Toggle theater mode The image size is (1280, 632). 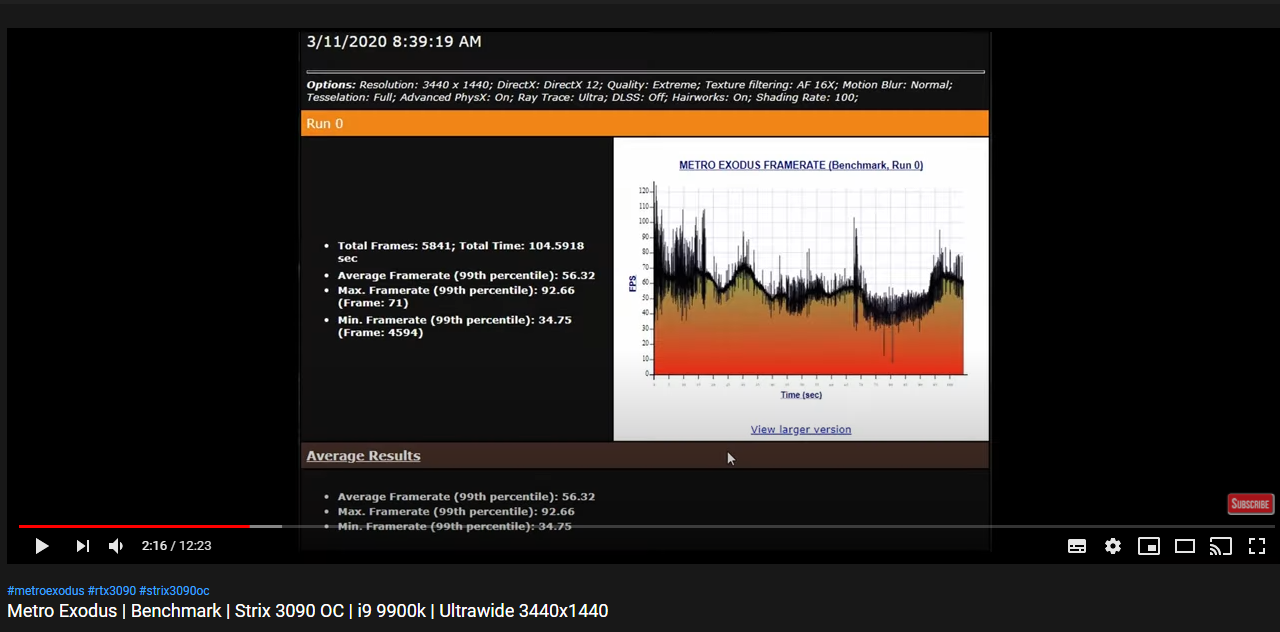pos(1185,546)
